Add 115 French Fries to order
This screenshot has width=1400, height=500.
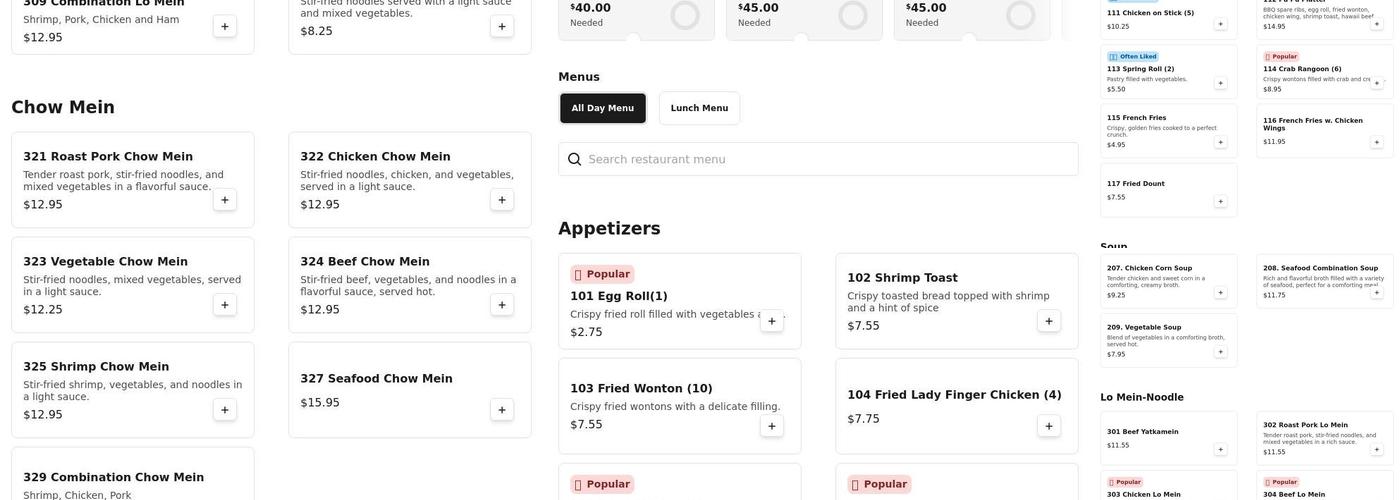(1220, 142)
